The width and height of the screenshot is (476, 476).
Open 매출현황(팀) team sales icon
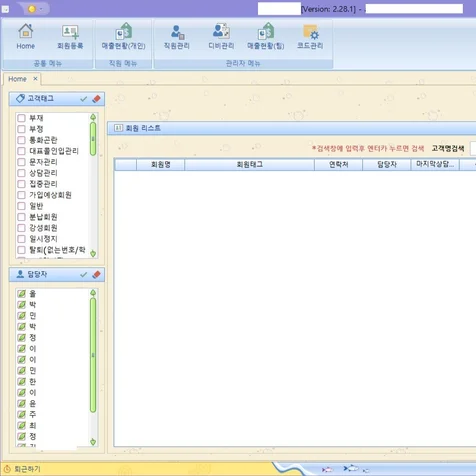[x=266, y=37]
